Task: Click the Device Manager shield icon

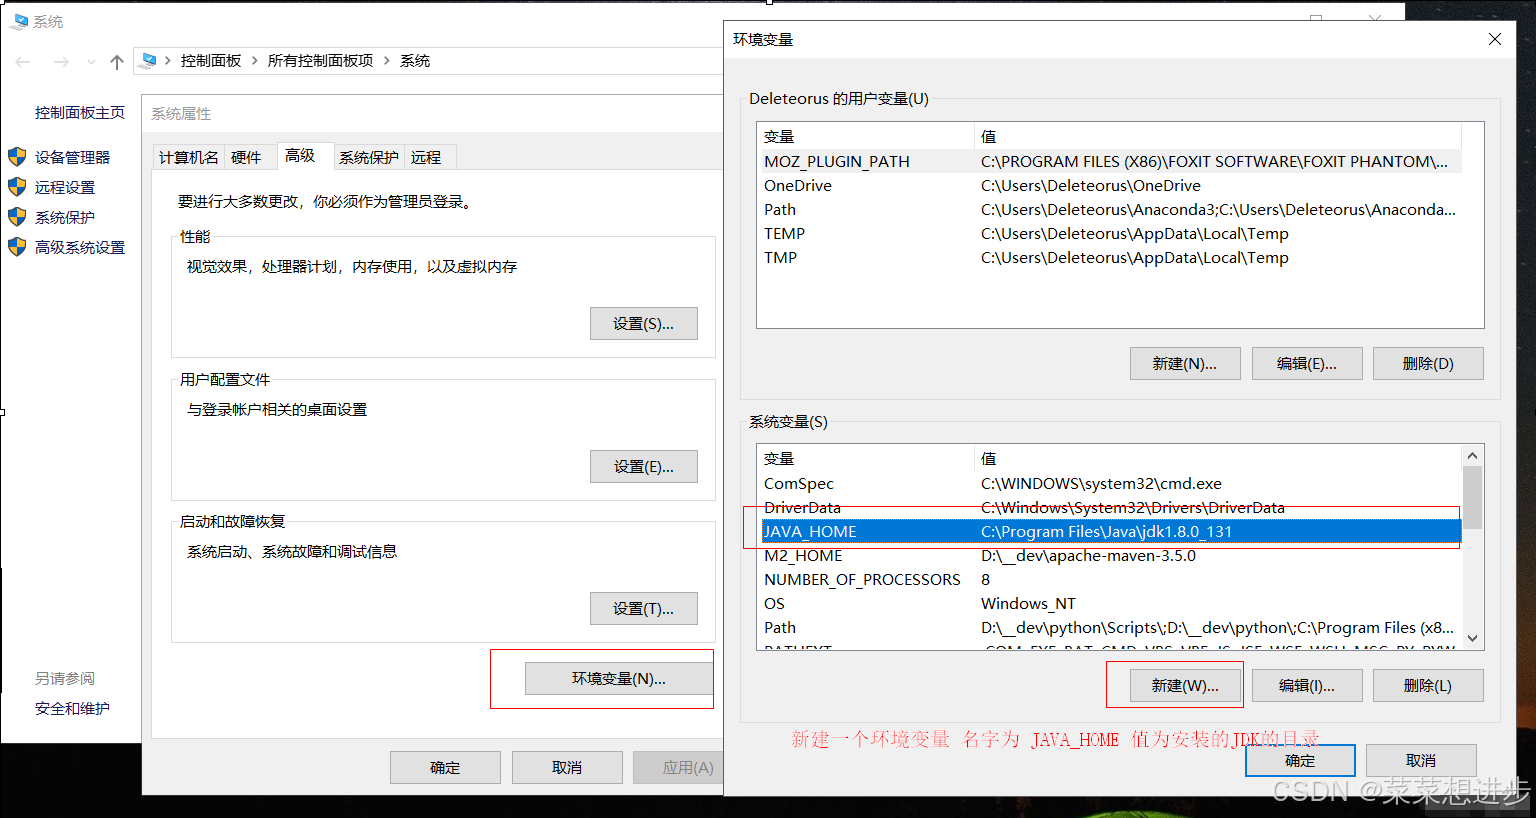Action: pyautogui.click(x=17, y=157)
